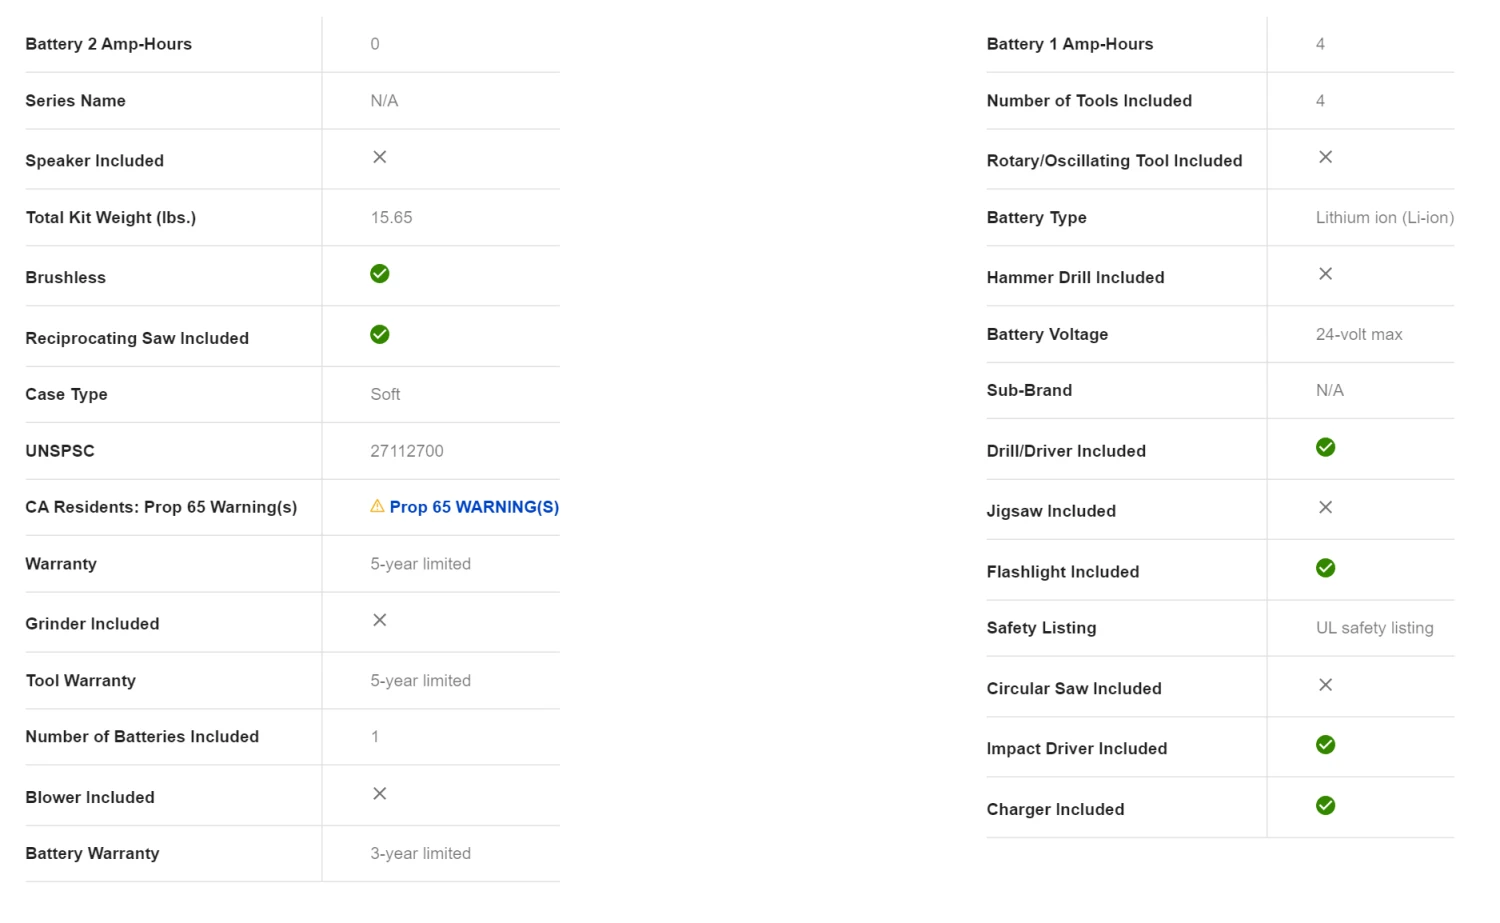Click green checkmark for Charger Included
This screenshot has width=1500, height=923.
point(1326,806)
